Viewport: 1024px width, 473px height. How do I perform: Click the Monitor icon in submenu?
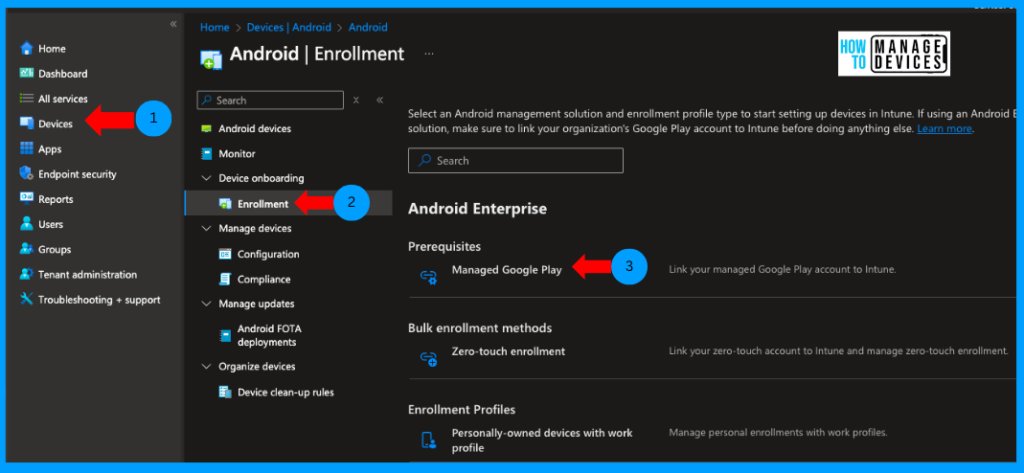[x=206, y=154]
